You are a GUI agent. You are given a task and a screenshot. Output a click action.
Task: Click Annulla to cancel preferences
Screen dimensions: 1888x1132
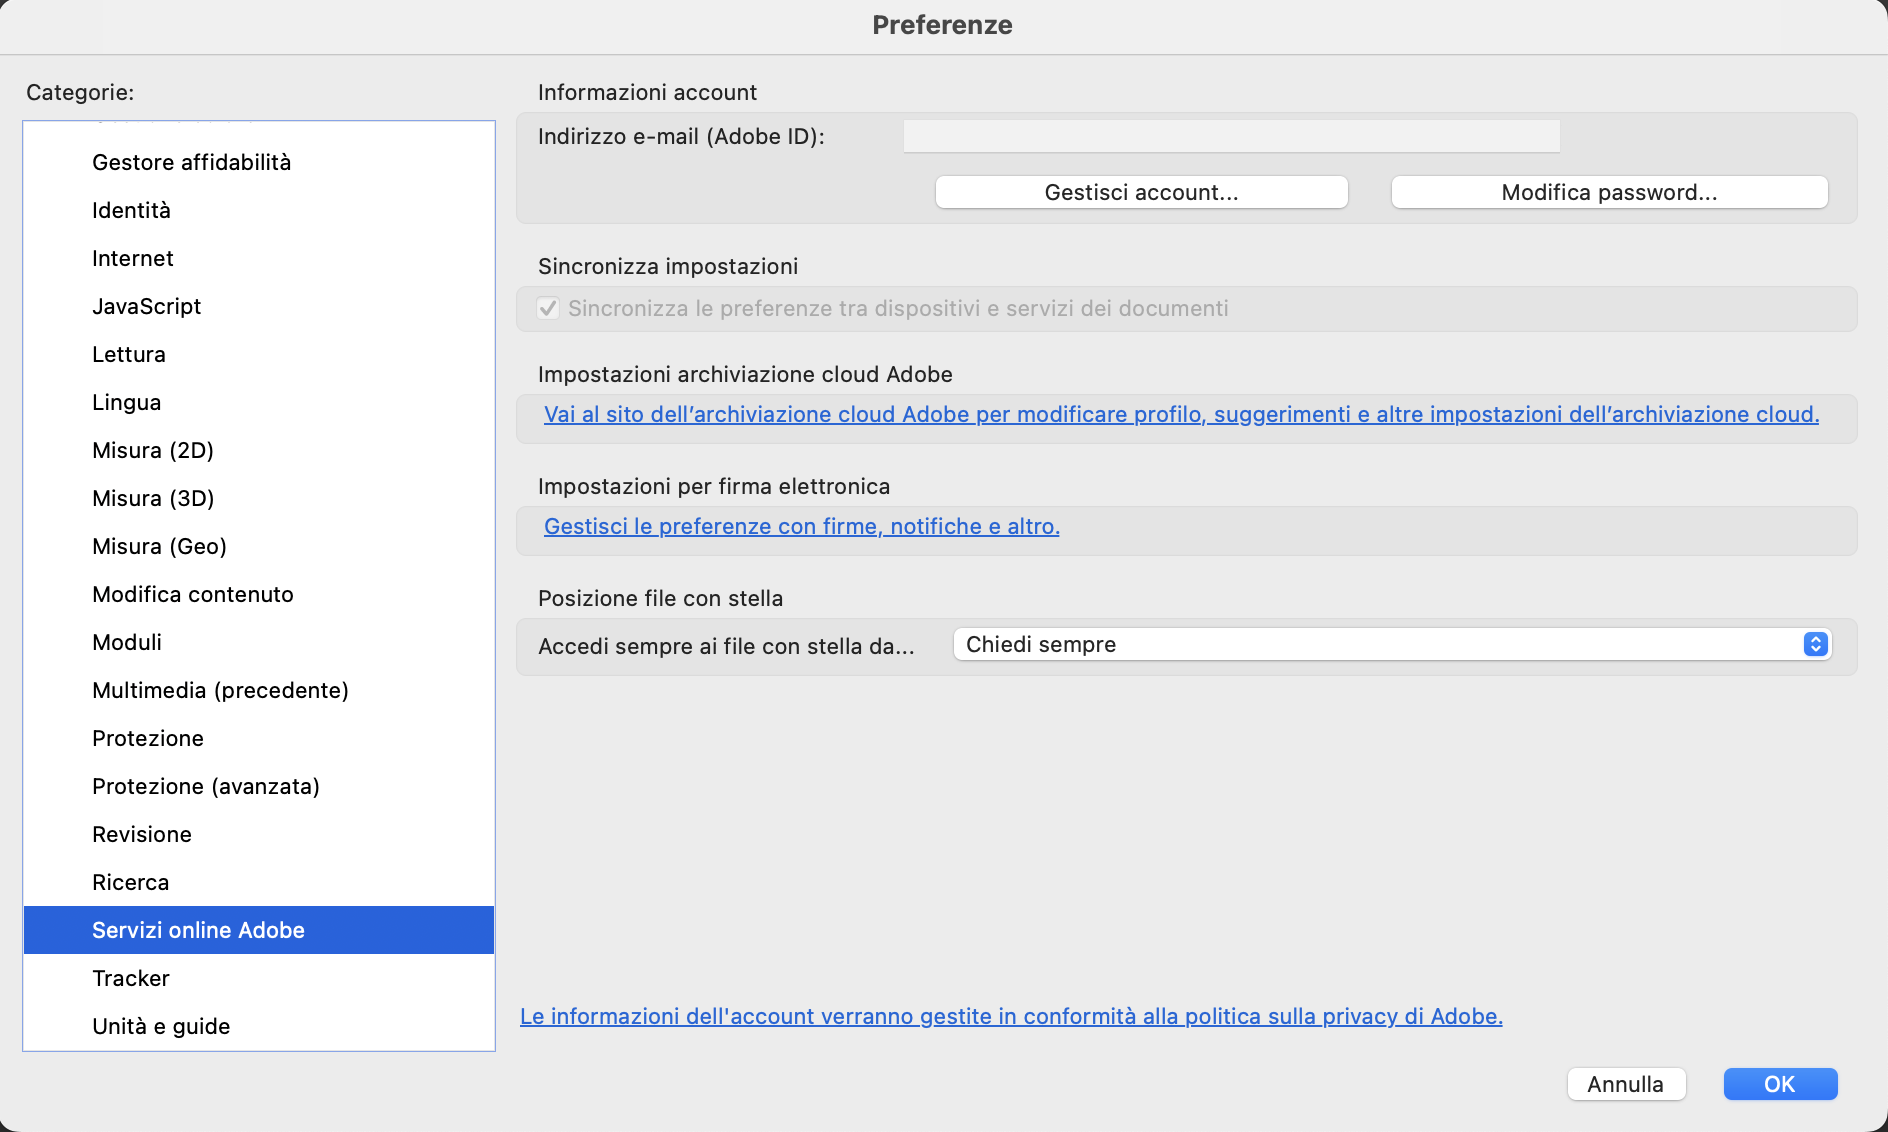click(1626, 1084)
